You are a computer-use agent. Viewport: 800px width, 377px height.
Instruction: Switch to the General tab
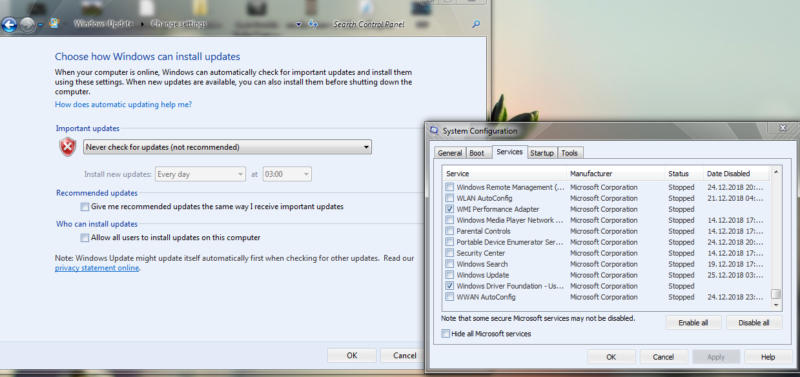[449, 153]
